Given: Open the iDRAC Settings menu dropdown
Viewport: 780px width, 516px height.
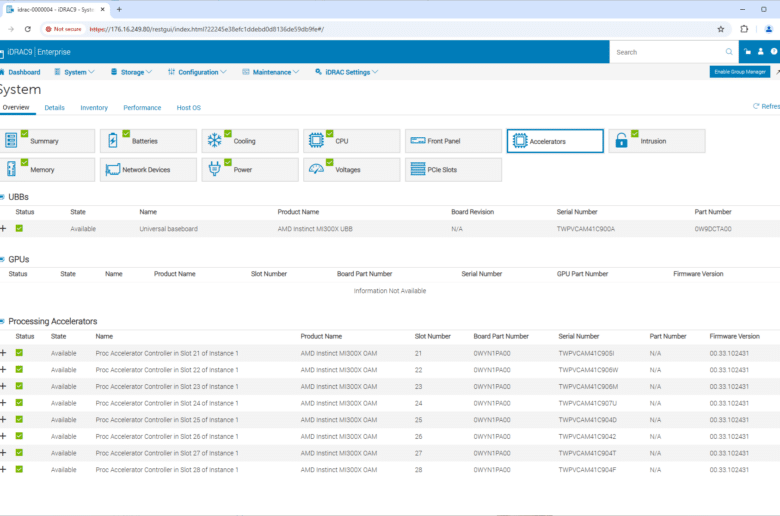Looking at the screenshot, I should pyautogui.click(x=346, y=72).
